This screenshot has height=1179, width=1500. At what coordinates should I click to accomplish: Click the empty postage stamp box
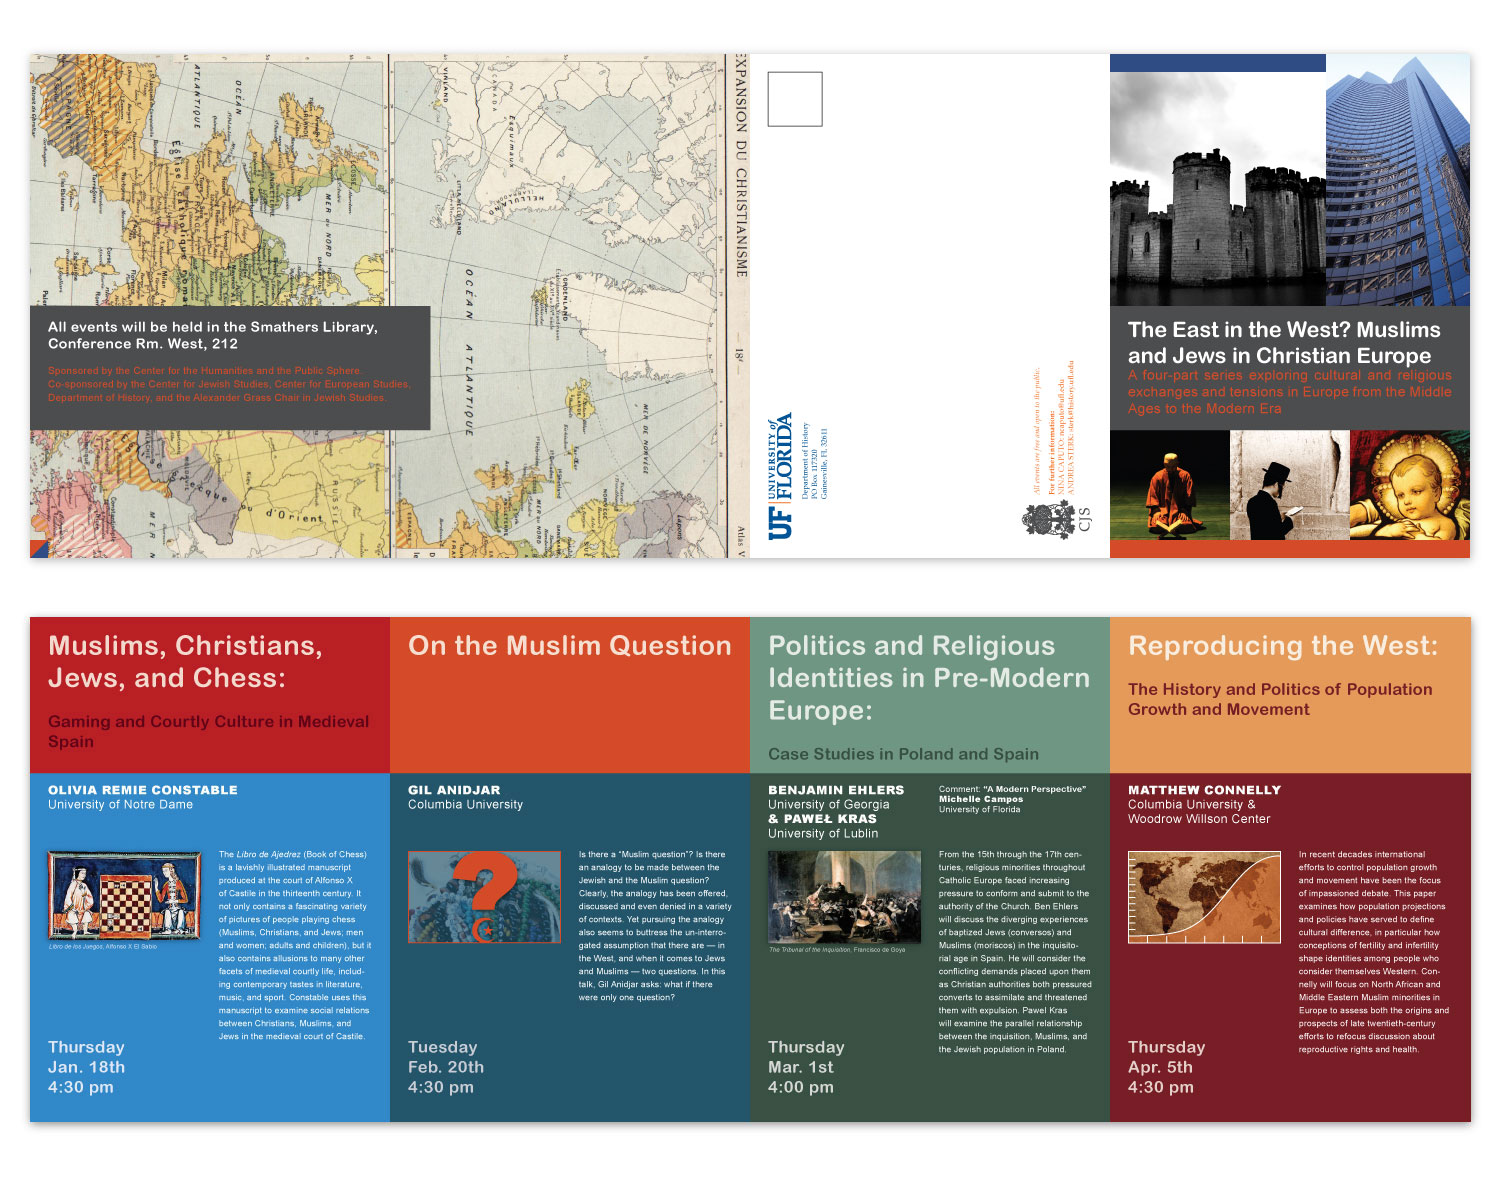795,99
